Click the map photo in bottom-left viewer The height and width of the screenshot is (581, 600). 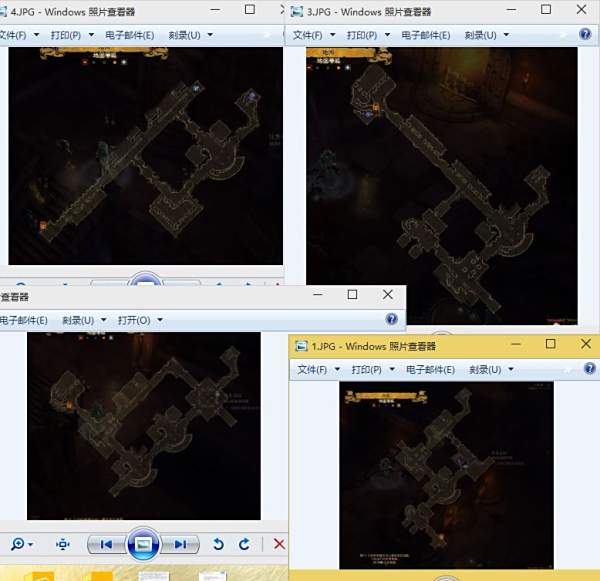click(143, 426)
